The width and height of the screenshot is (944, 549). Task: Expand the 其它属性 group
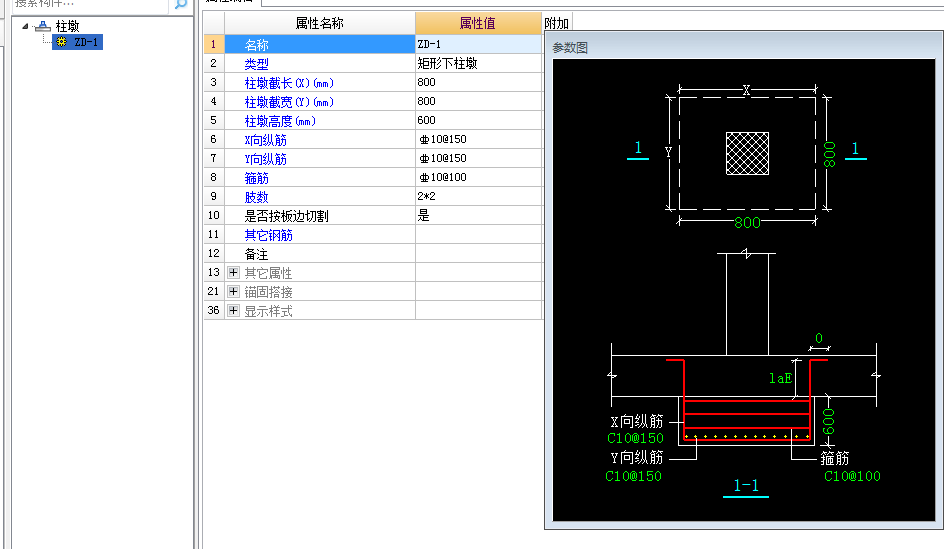pos(234,273)
